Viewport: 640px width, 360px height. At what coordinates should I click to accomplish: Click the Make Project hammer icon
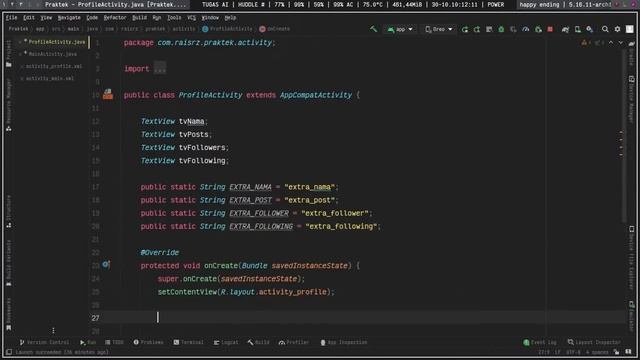click(x=373, y=29)
